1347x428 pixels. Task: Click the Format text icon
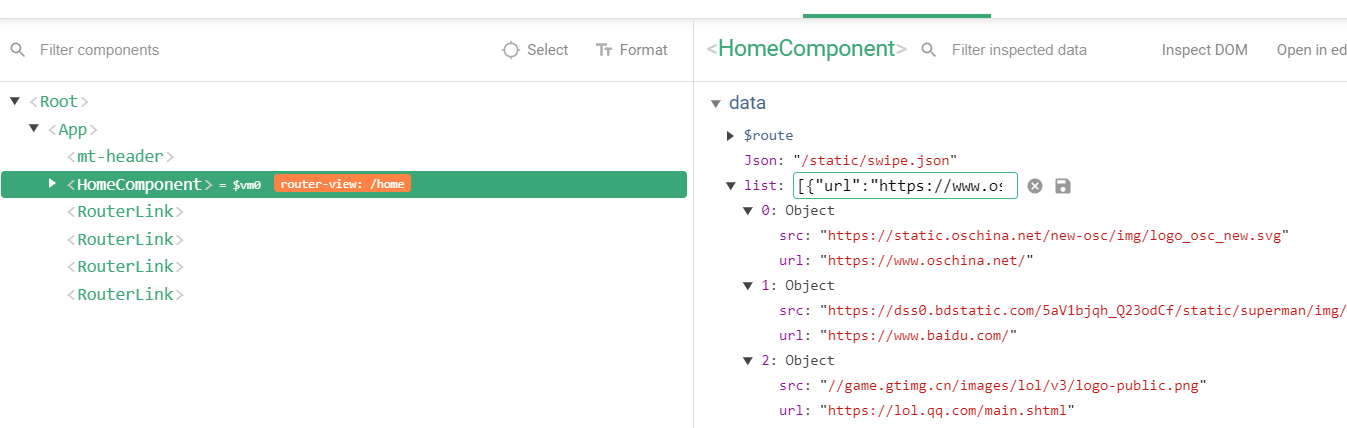click(x=603, y=50)
